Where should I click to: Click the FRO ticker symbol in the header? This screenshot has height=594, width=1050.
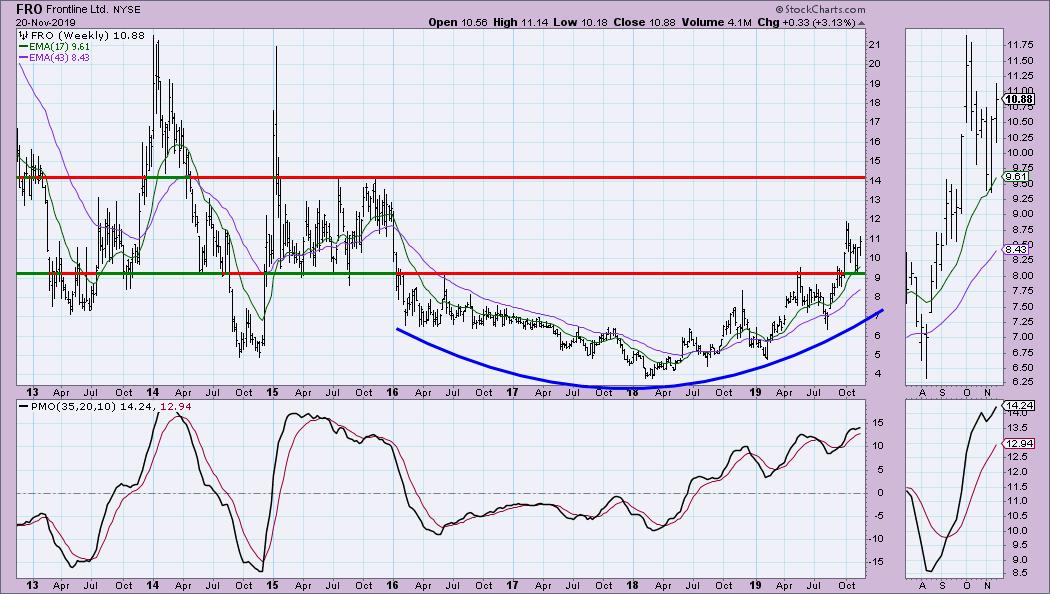pos(29,9)
